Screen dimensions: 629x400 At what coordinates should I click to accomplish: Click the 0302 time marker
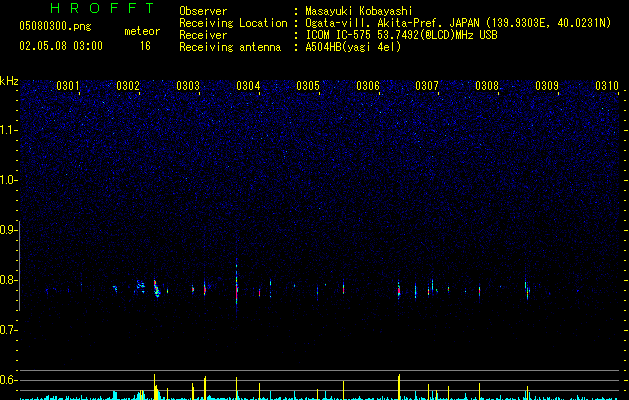pos(128,86)
